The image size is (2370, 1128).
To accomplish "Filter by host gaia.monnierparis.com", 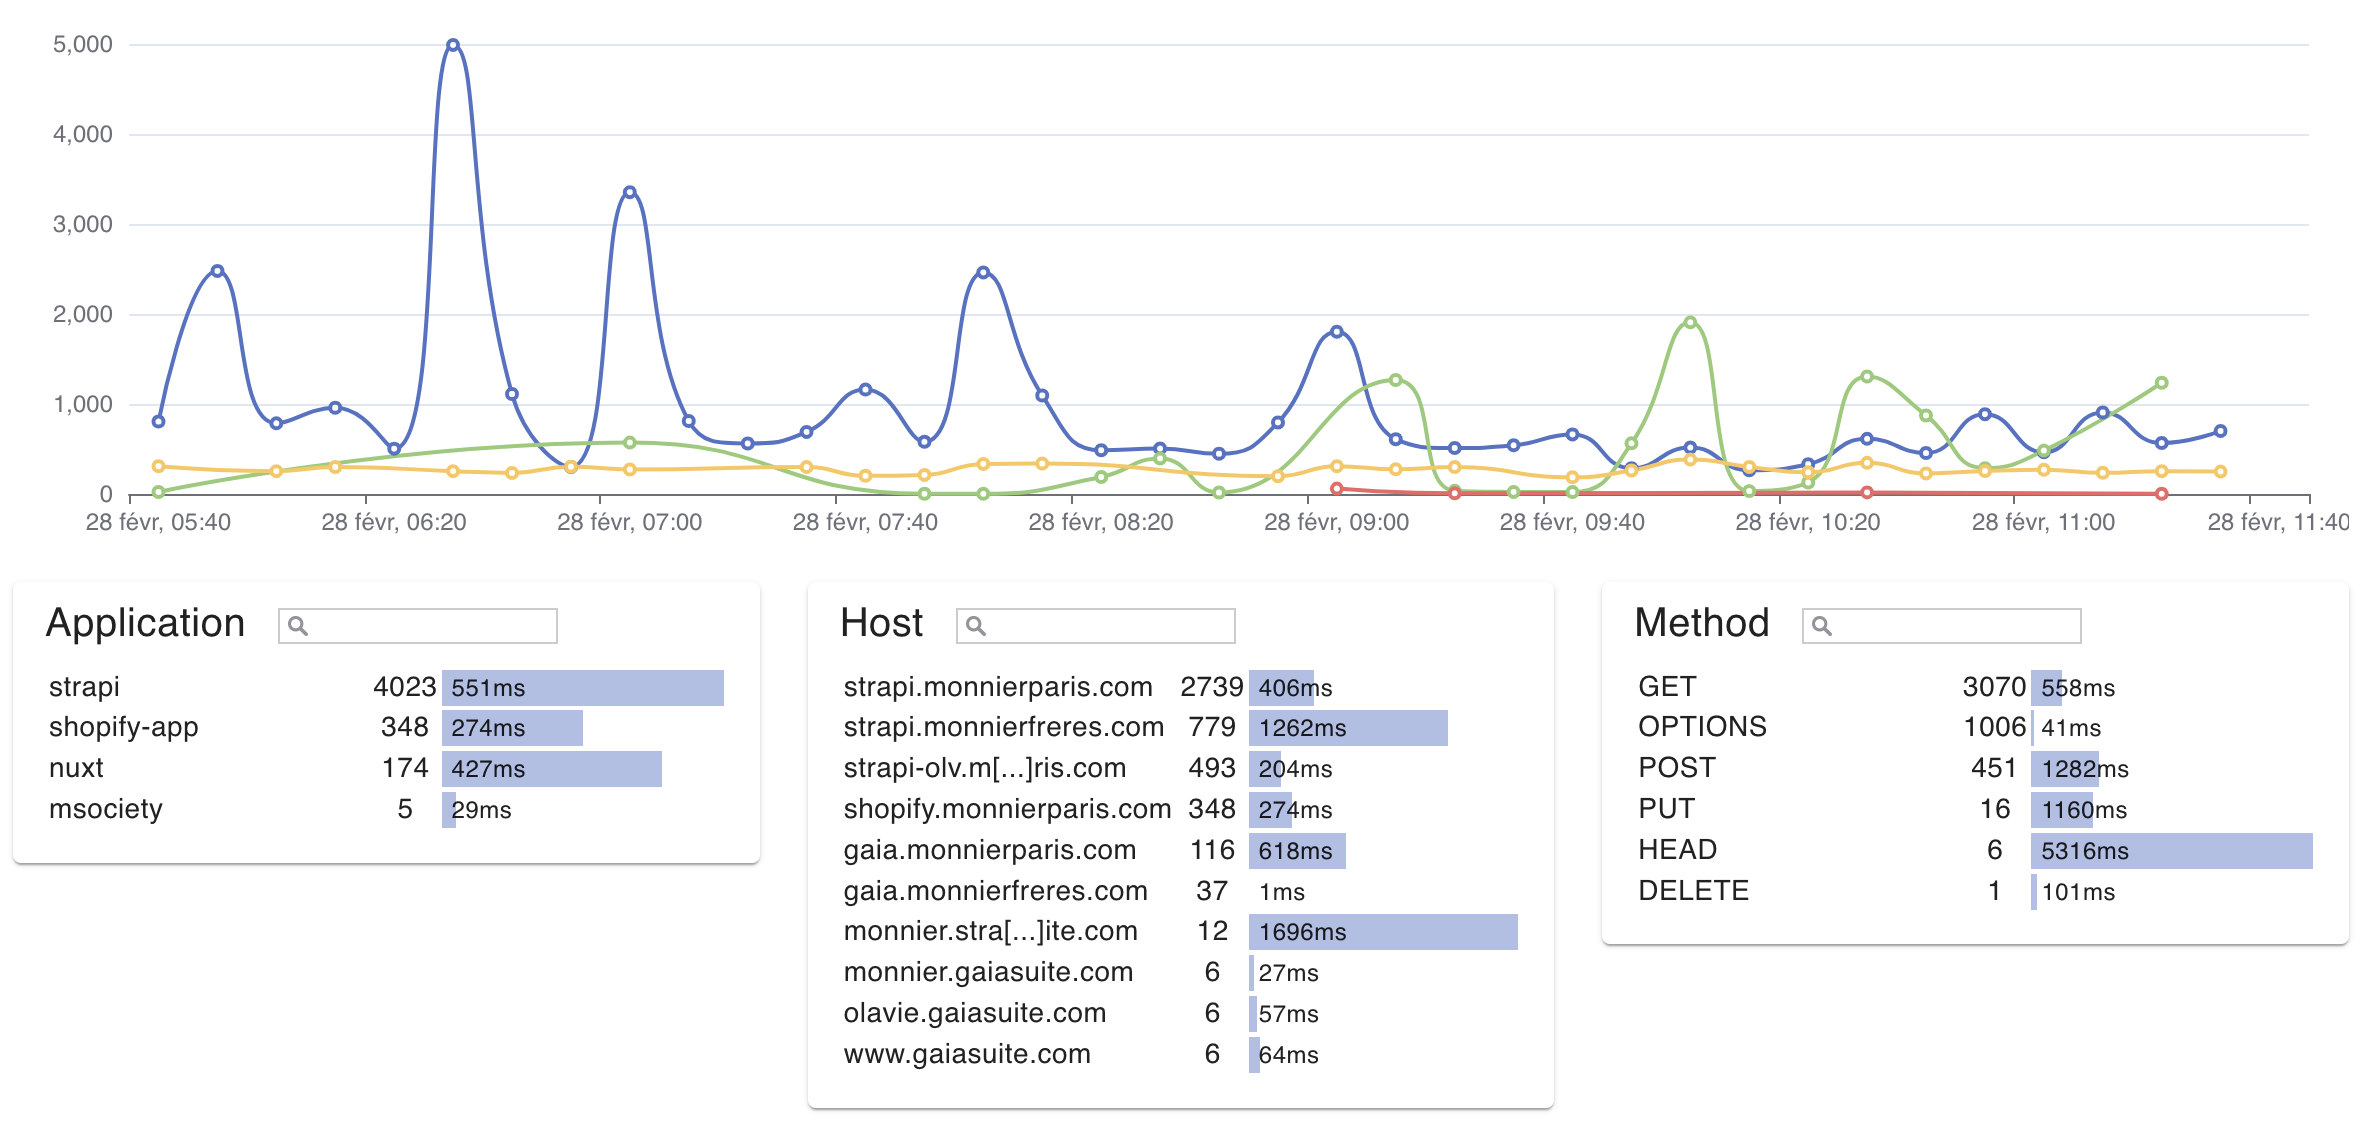I will click(1180, 850).
